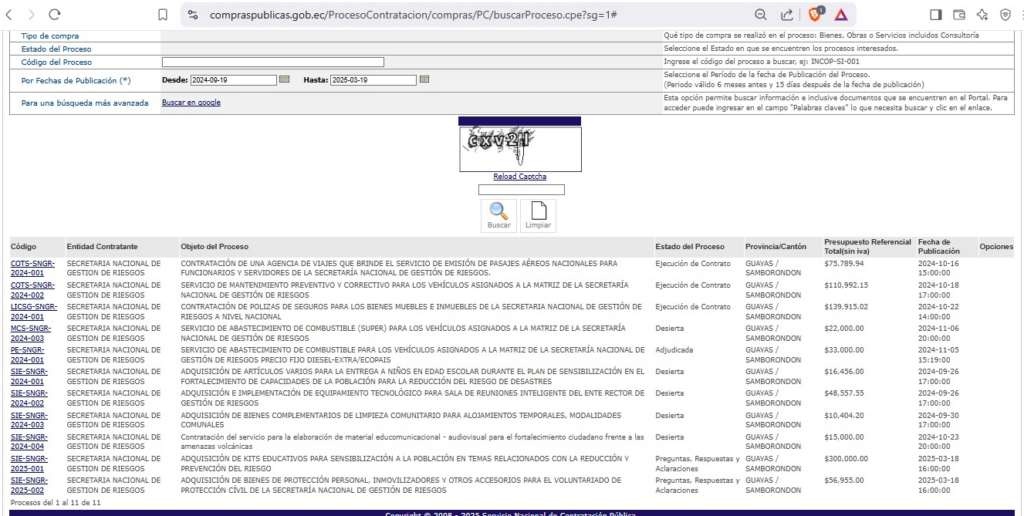Select the $56,955.00 budget cell

pyautogui.click(x=844, y=481)
